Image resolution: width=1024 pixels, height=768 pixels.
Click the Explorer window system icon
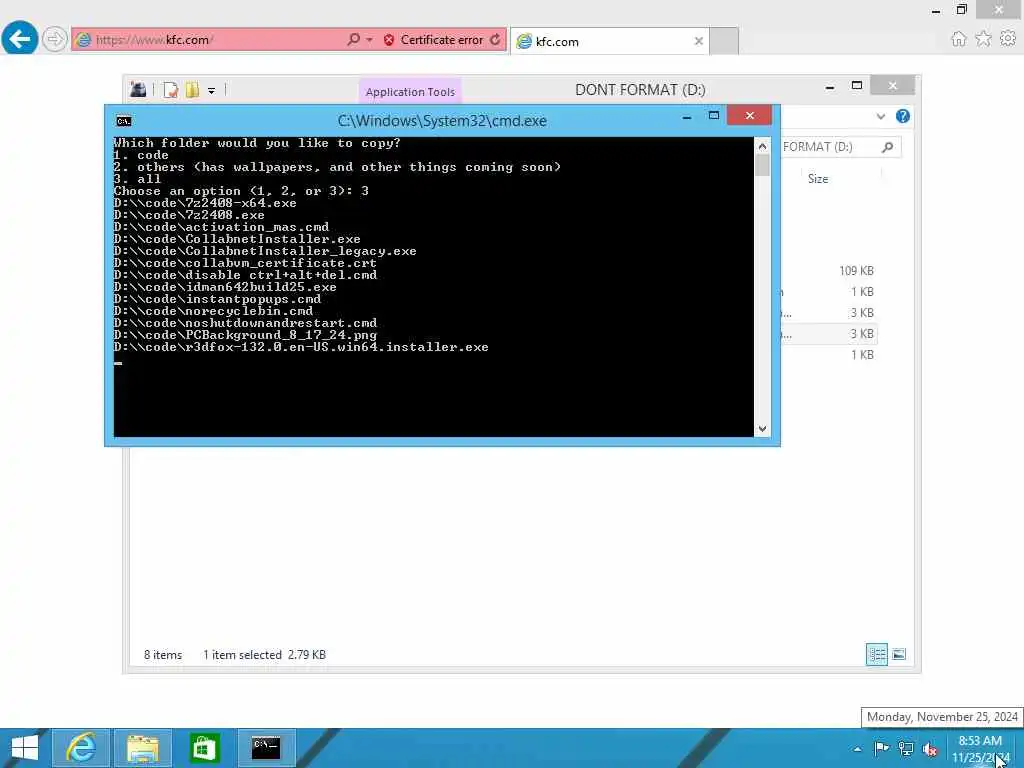click(138, 89)
